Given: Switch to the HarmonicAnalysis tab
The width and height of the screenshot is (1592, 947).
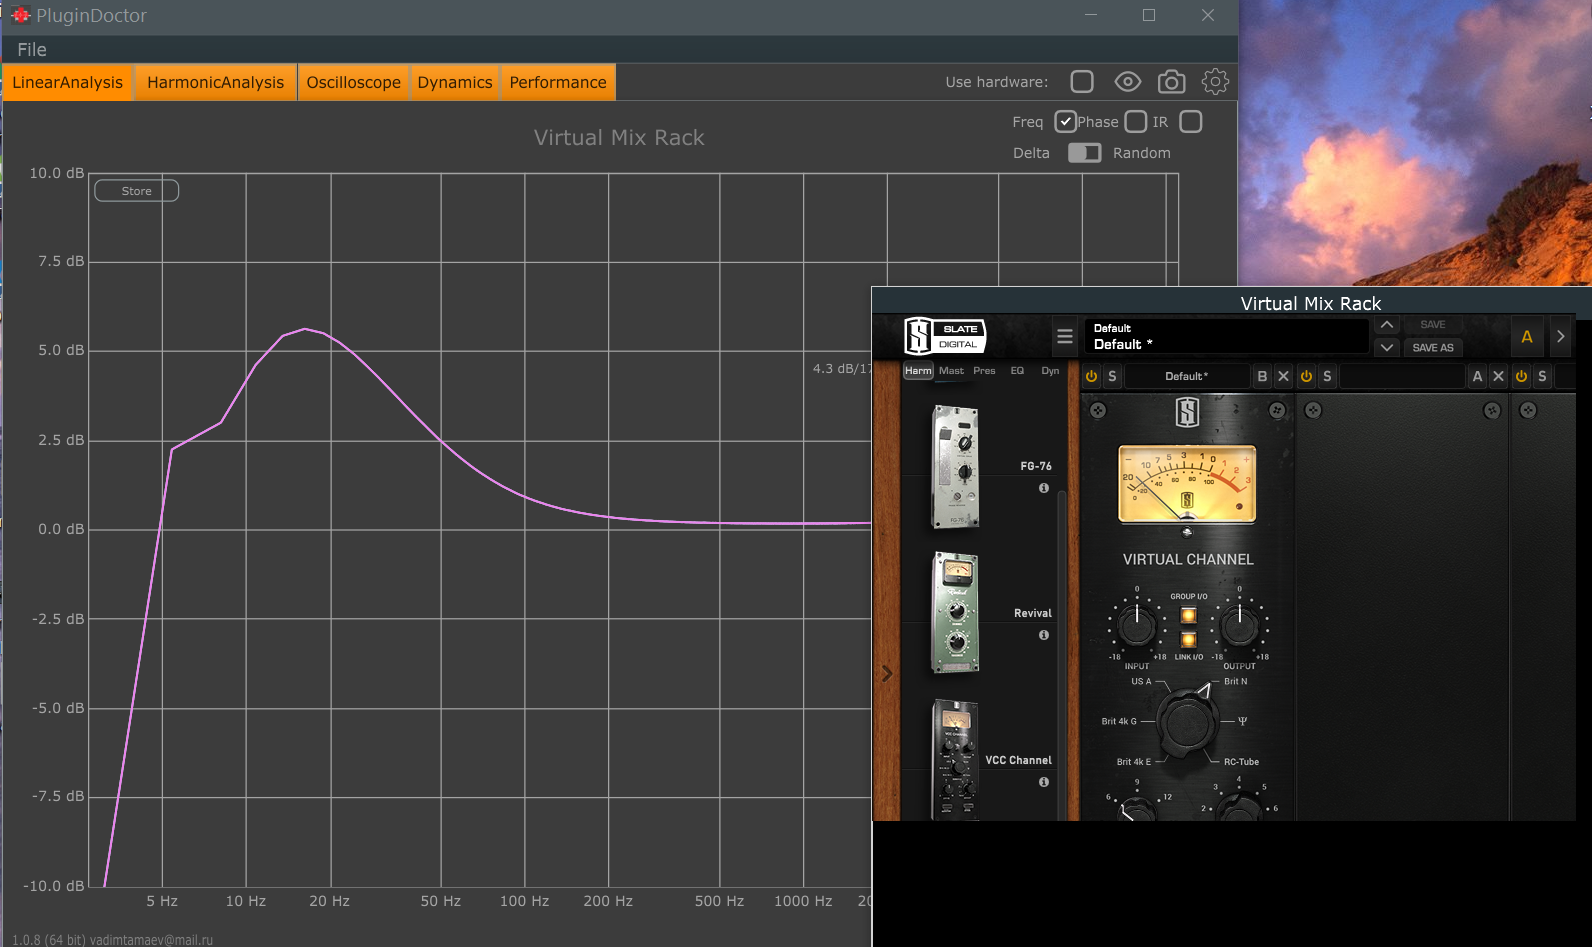Looking at the screenshot, I should pos(216,82).
